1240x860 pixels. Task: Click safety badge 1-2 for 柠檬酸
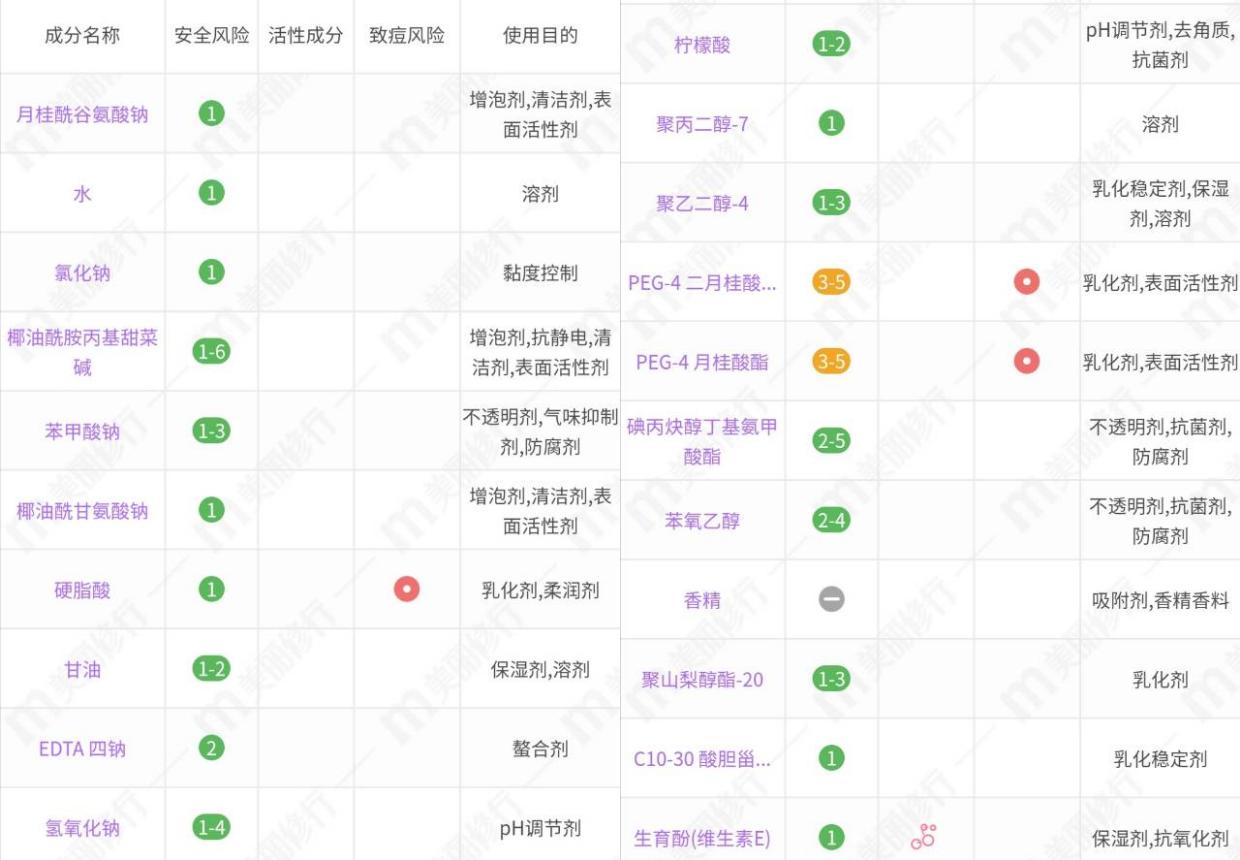coord(831,44)
